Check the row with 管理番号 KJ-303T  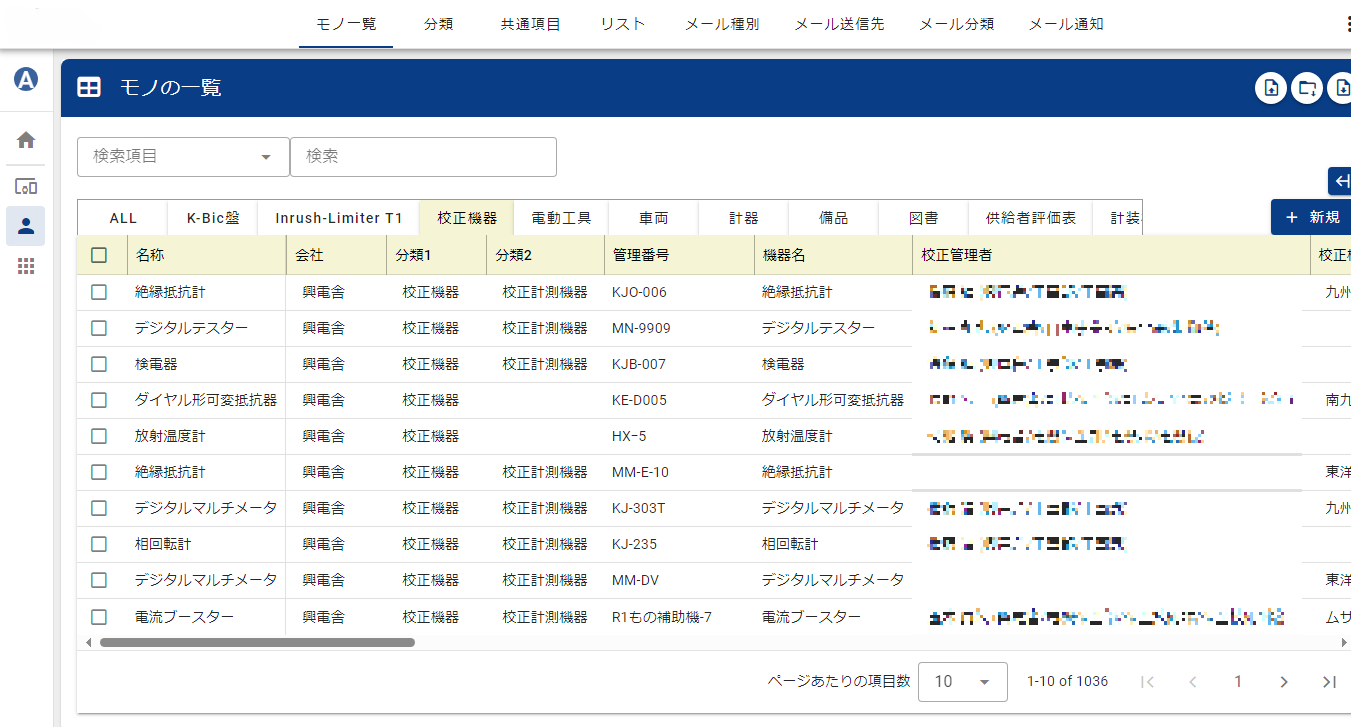(x=99, y=508)
